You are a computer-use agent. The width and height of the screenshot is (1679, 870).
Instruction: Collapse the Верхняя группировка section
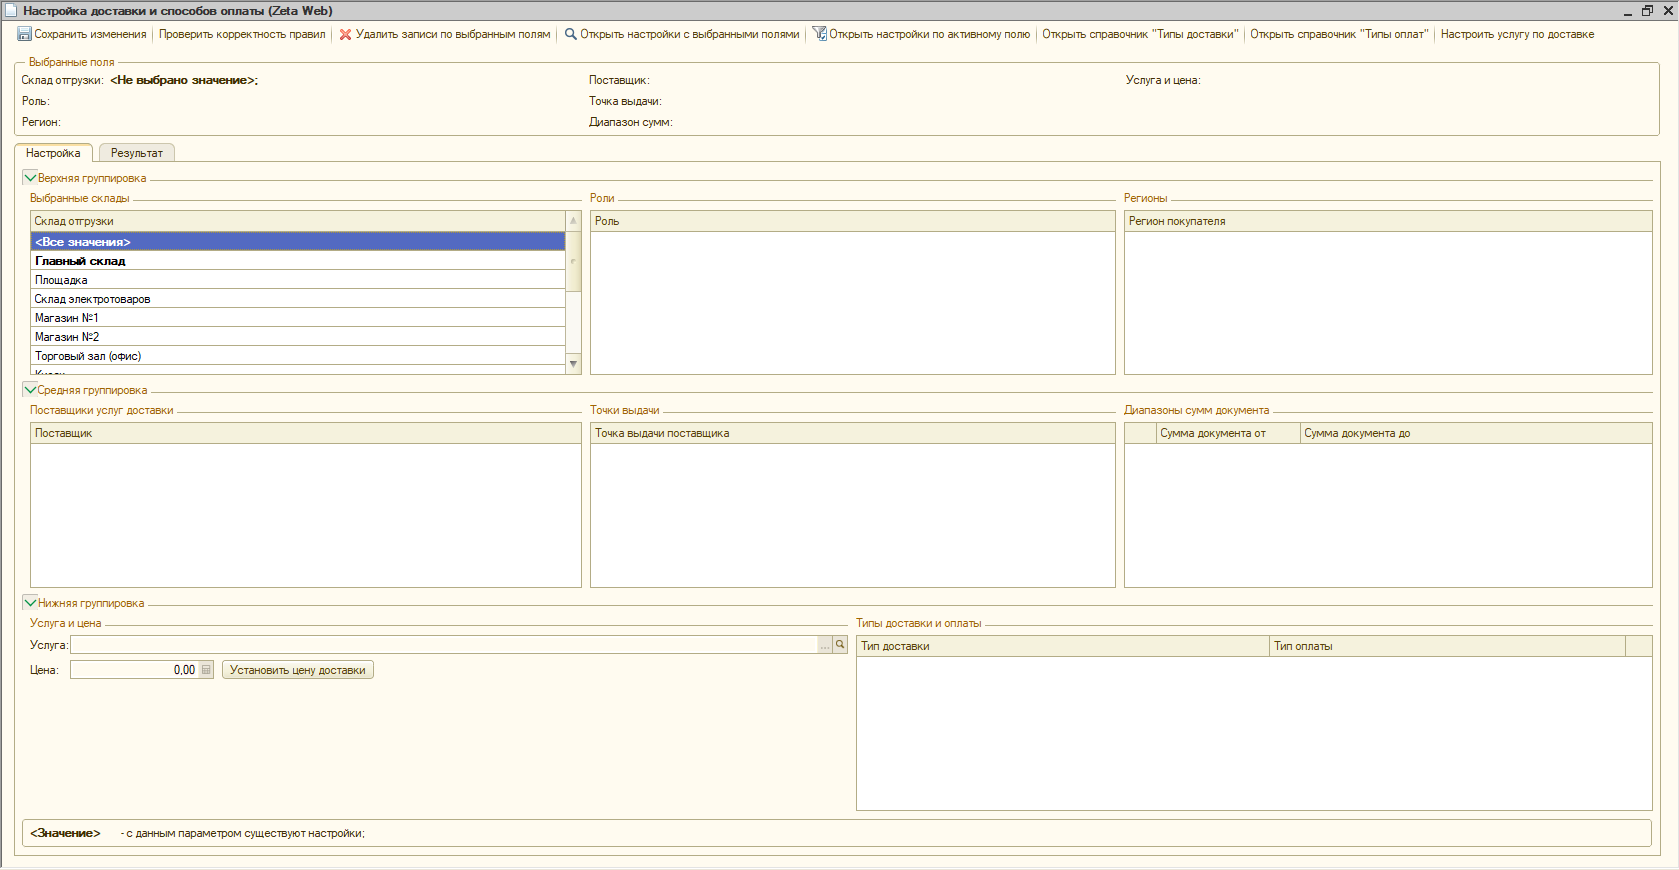pyautogui.click(x=30, y=178)
